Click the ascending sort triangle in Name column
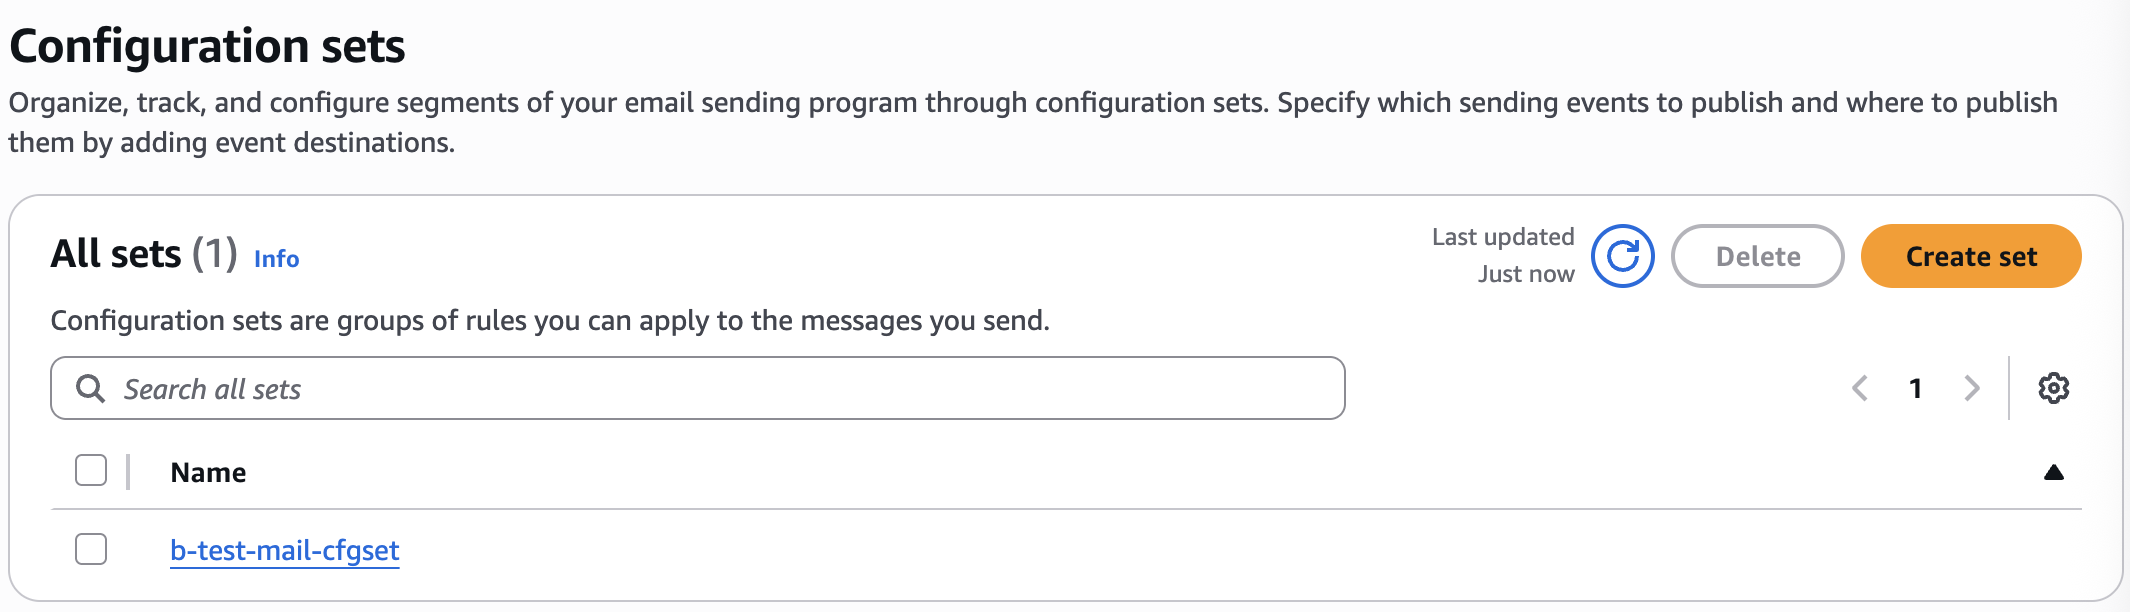Viewport: 2130px width, 612px height. coord(2053,473)
